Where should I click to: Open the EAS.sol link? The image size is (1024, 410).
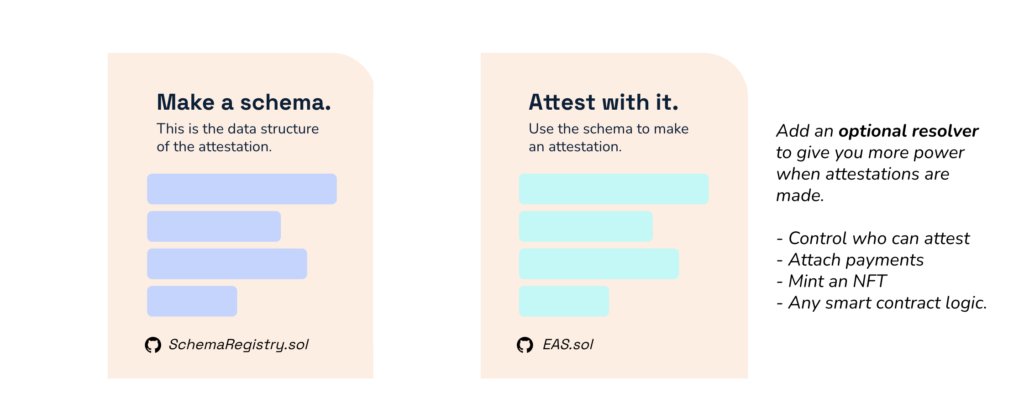pyautogui.click(x=568, y=345)
